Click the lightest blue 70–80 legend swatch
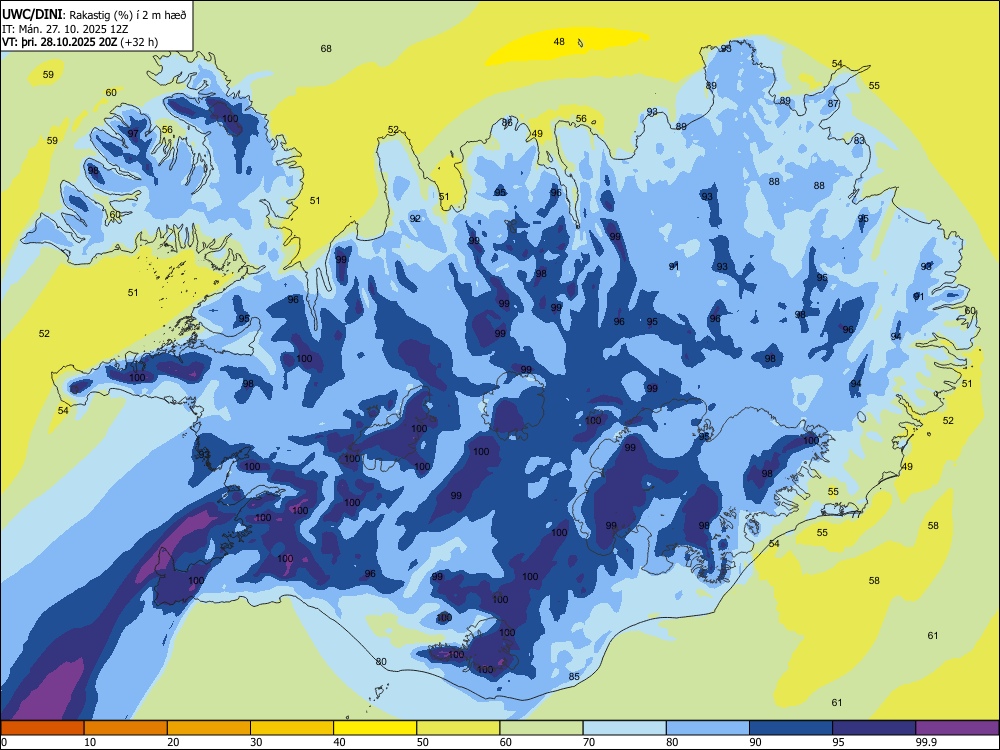 [624, 728]
